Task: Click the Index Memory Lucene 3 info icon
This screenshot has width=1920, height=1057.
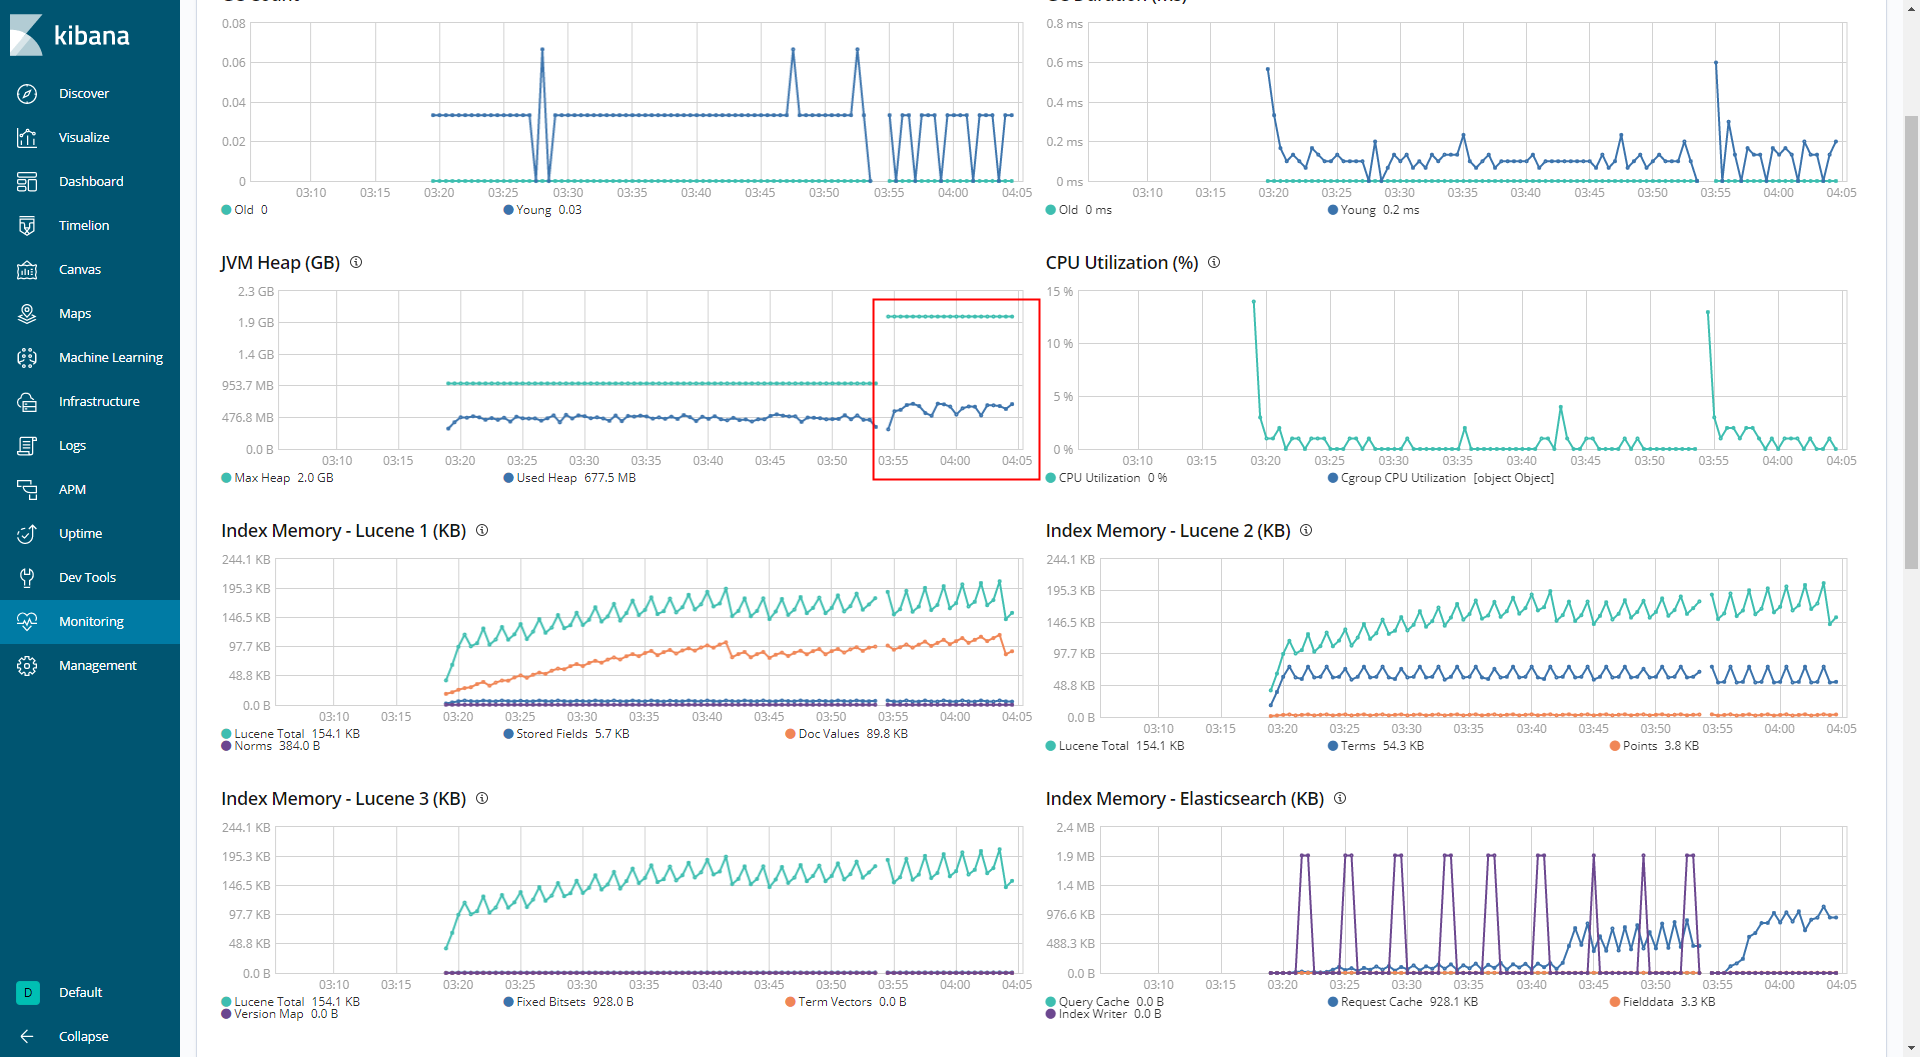Action: click(482, 798)
